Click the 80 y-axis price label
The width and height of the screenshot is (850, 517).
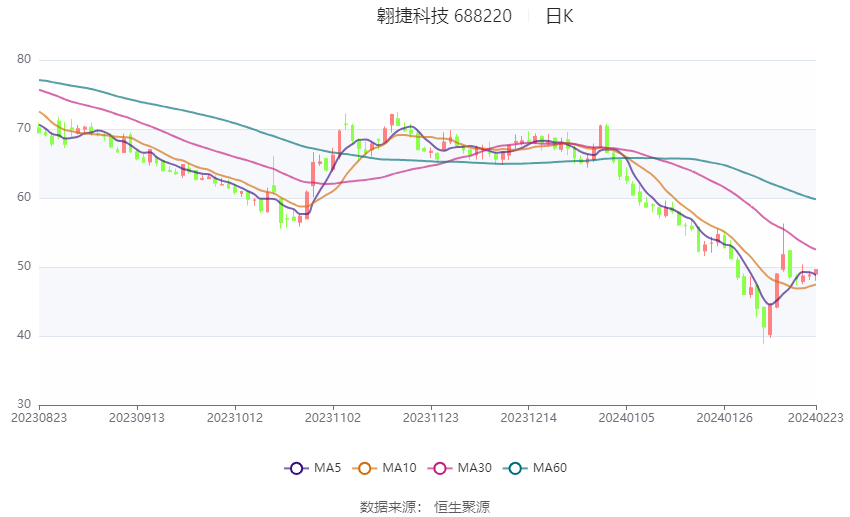click(24, 59)
